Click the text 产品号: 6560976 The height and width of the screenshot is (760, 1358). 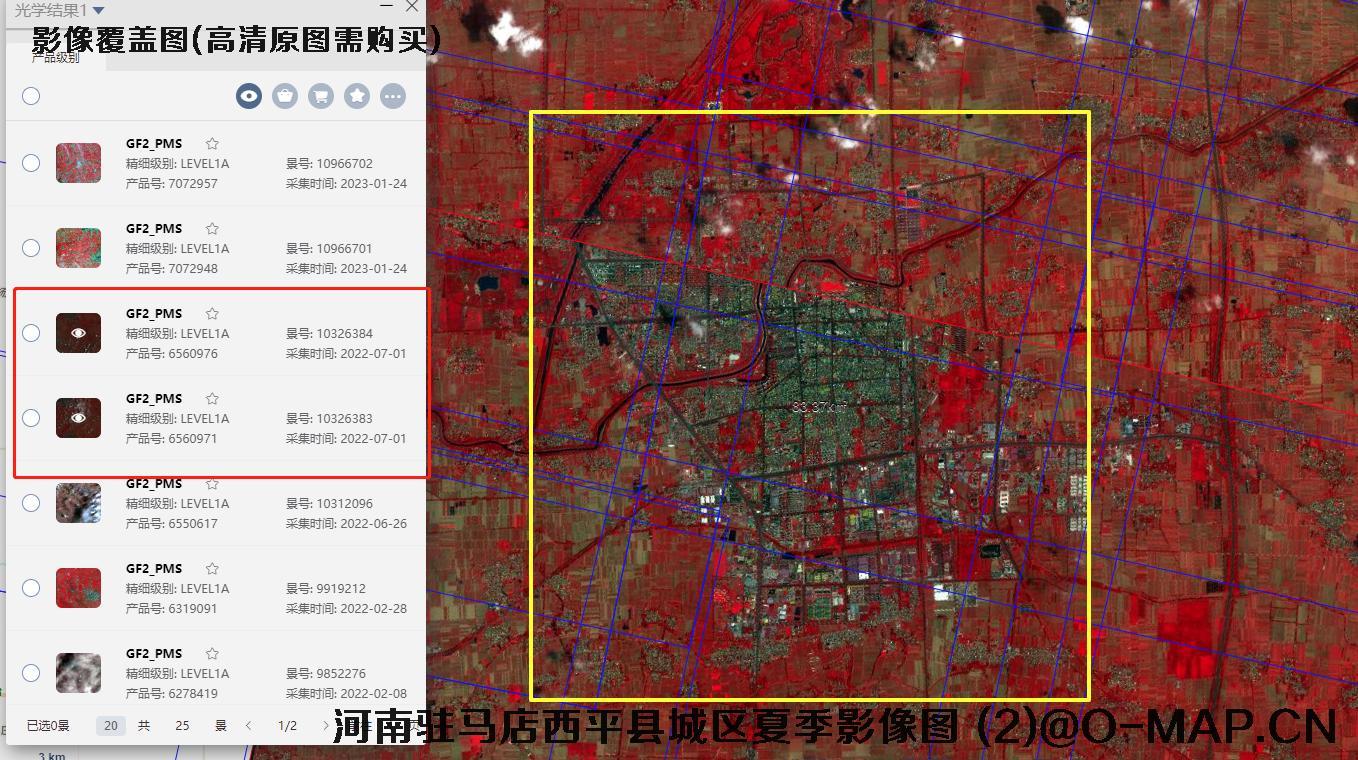pos(172,354)
